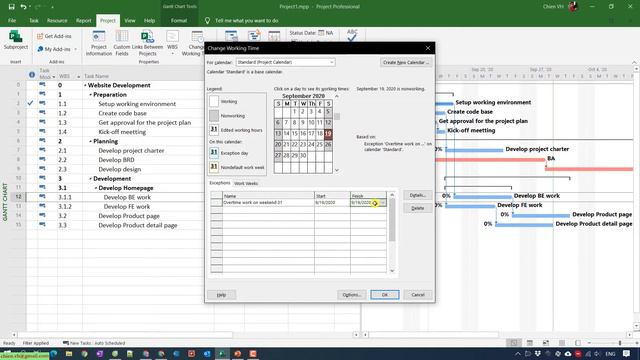Select the Exceptions tab
This screenshot has width=640, height=360.
220,183
